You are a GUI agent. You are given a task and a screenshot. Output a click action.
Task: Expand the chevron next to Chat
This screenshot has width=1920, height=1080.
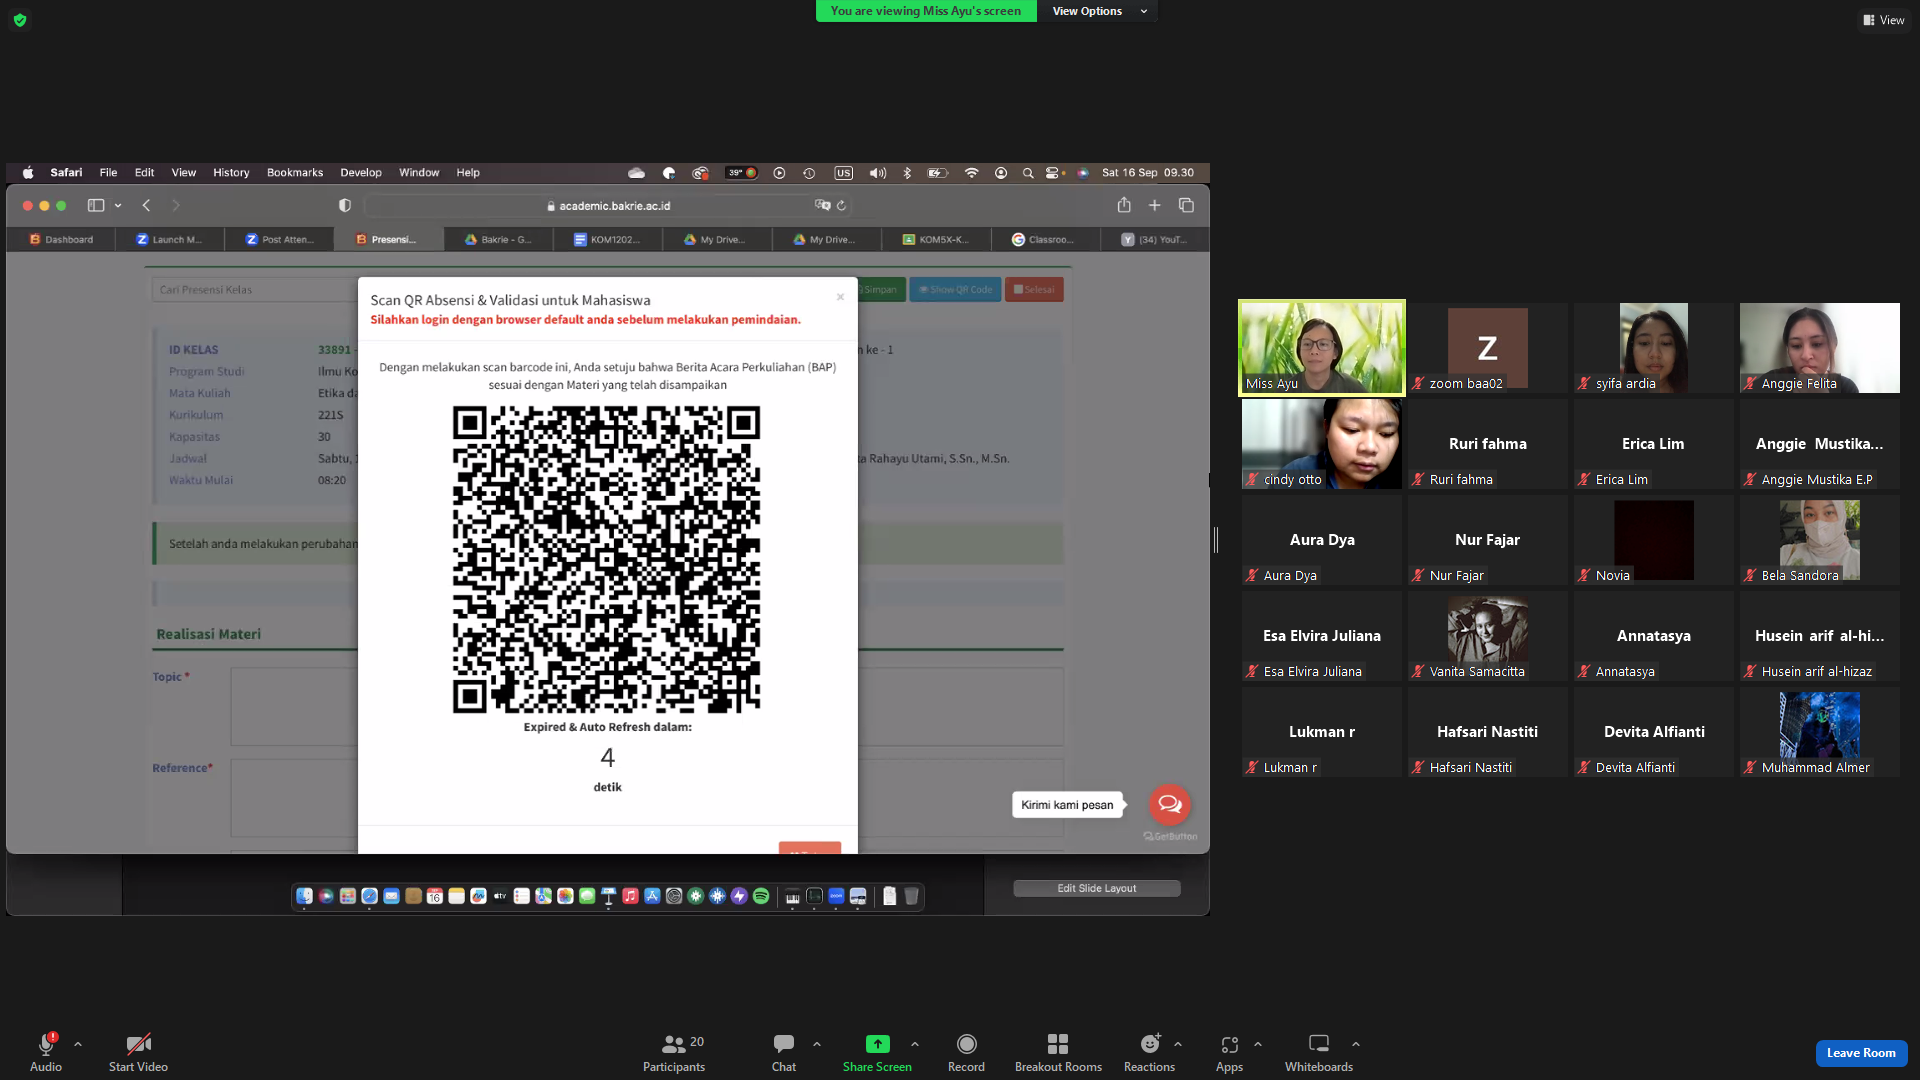(817, 1044)
